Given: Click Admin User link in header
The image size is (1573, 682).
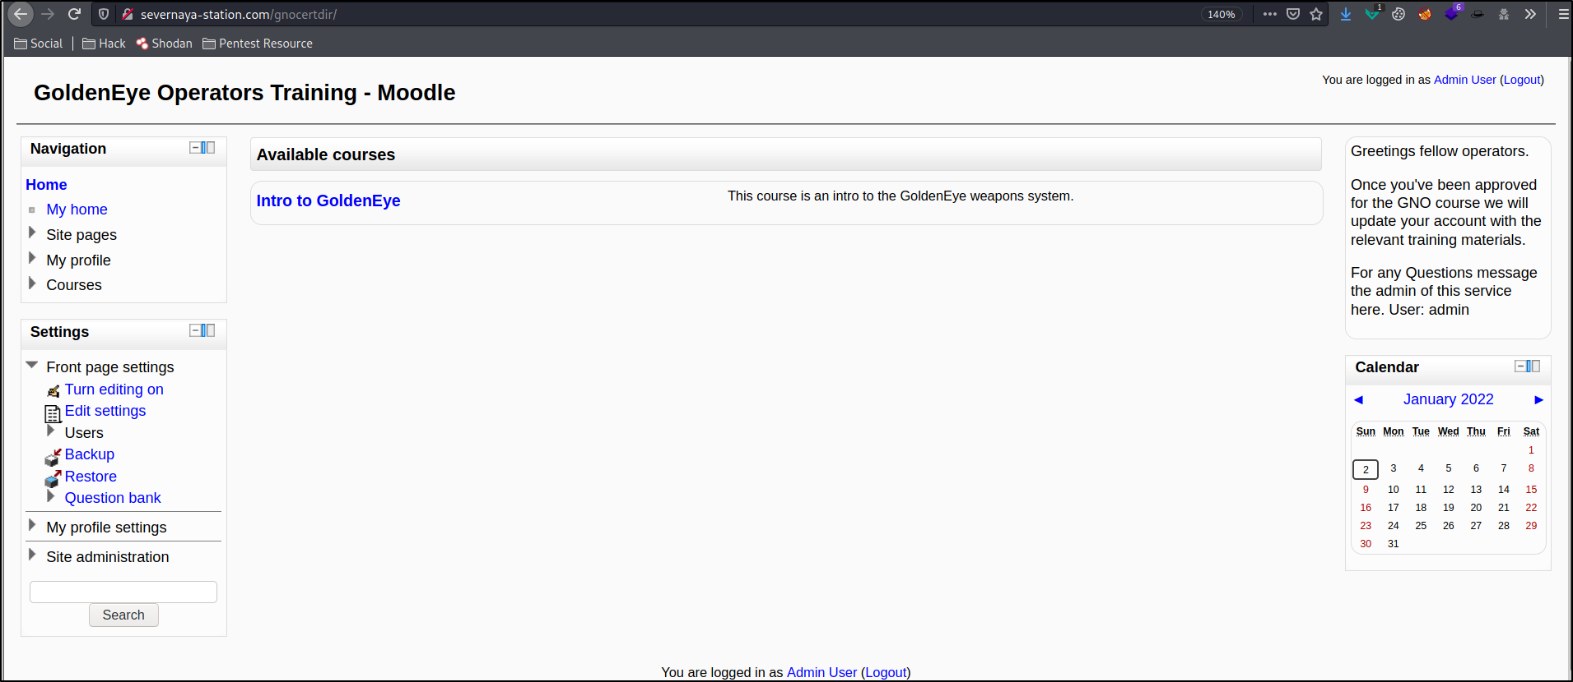Looking at the screenshot, I should point(1465,80).
